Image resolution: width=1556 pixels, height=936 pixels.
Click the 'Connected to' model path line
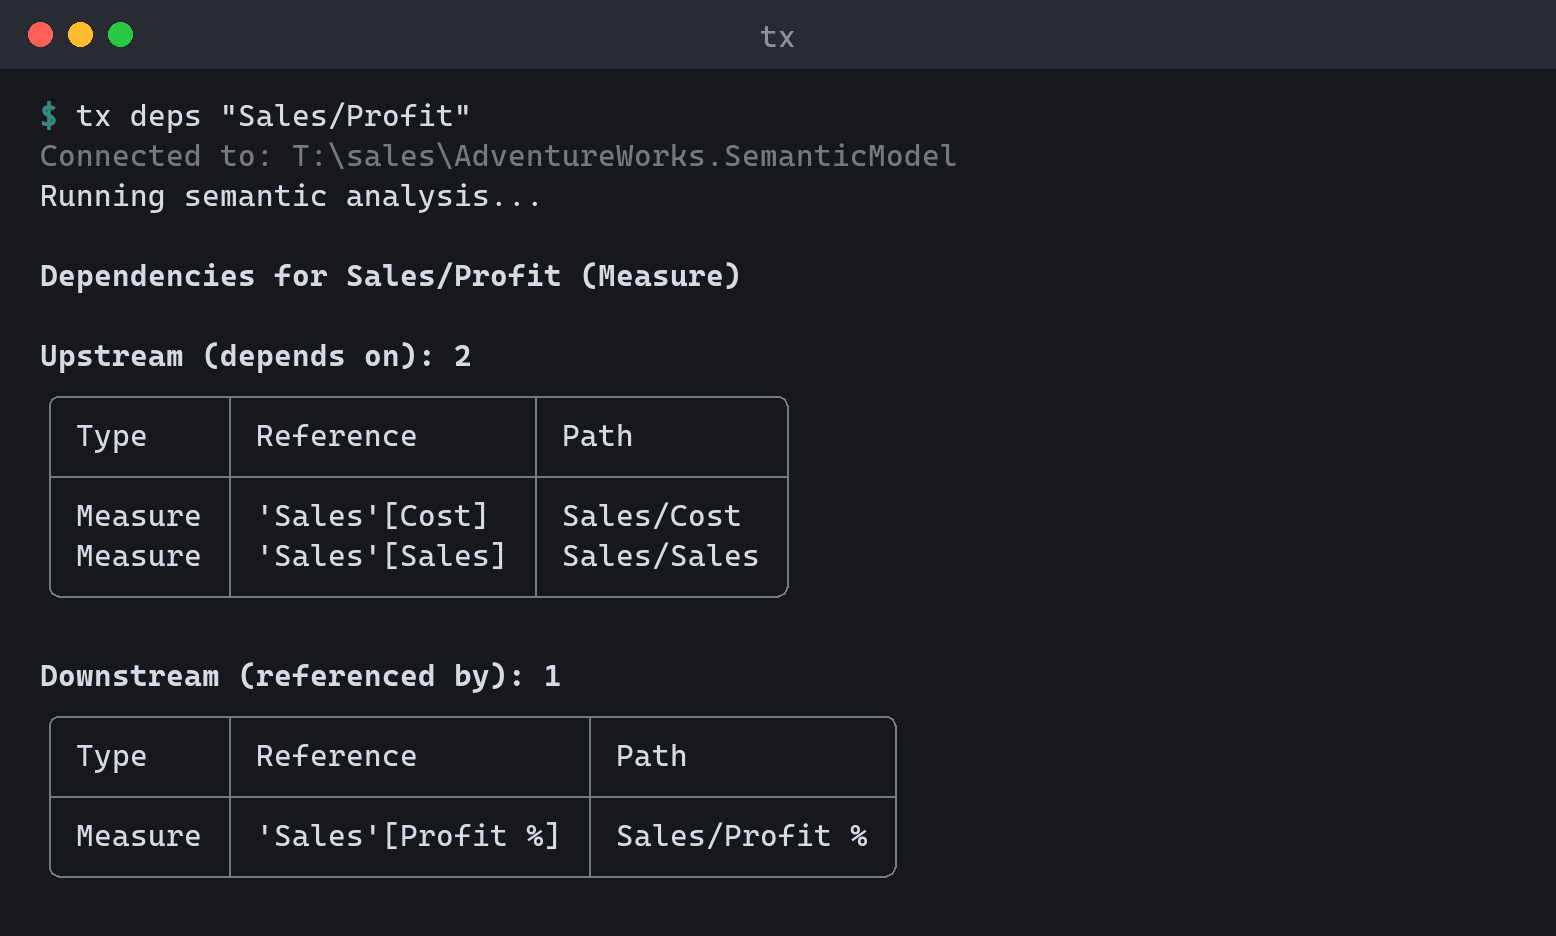tap(498, 156)
